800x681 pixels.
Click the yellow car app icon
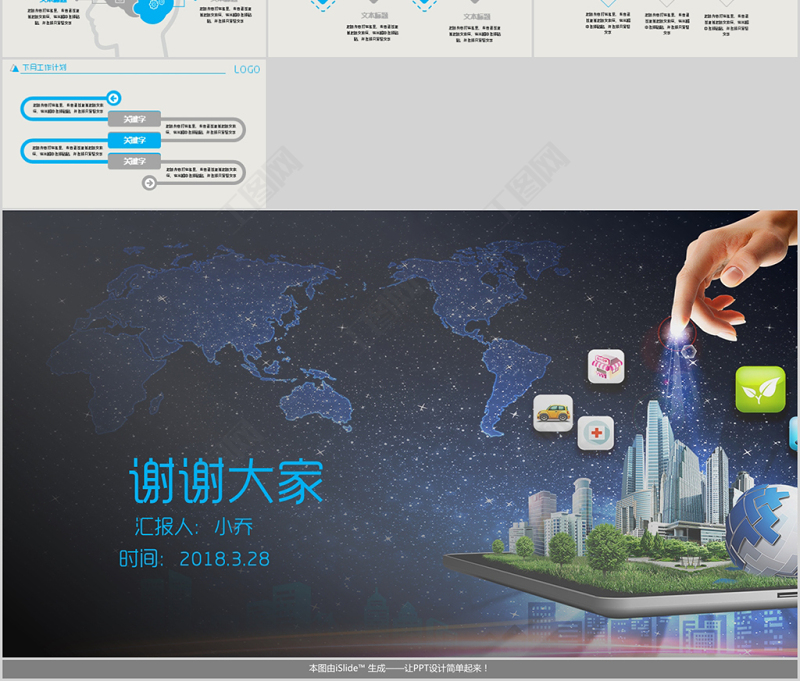[x=553, y=412]
